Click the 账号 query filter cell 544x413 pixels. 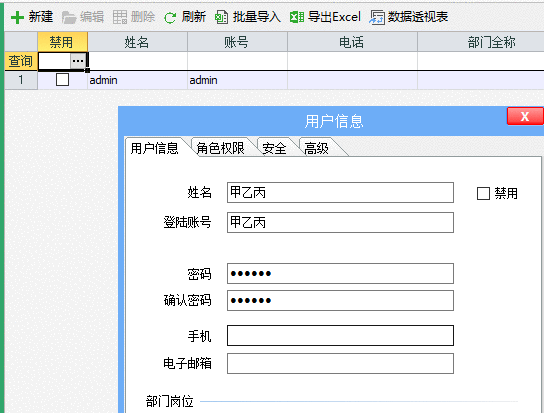[237, 61]
